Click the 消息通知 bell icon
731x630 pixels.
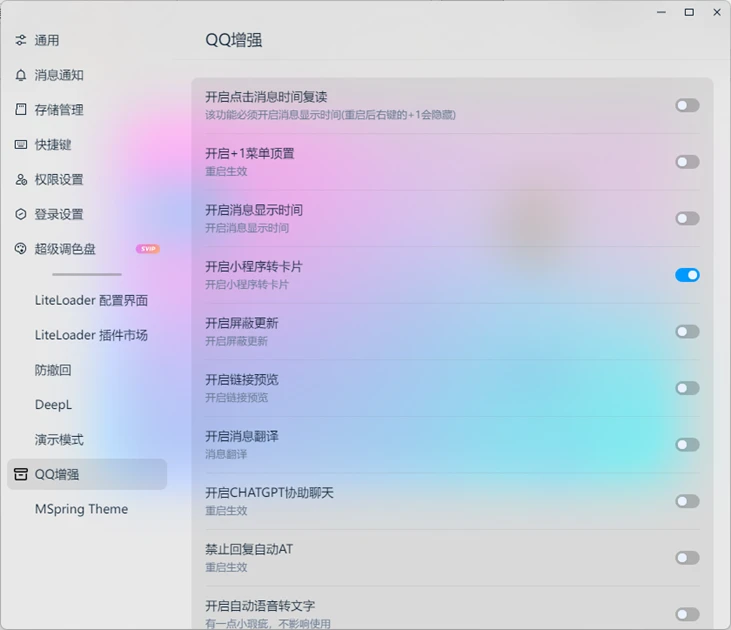[21, 75]
